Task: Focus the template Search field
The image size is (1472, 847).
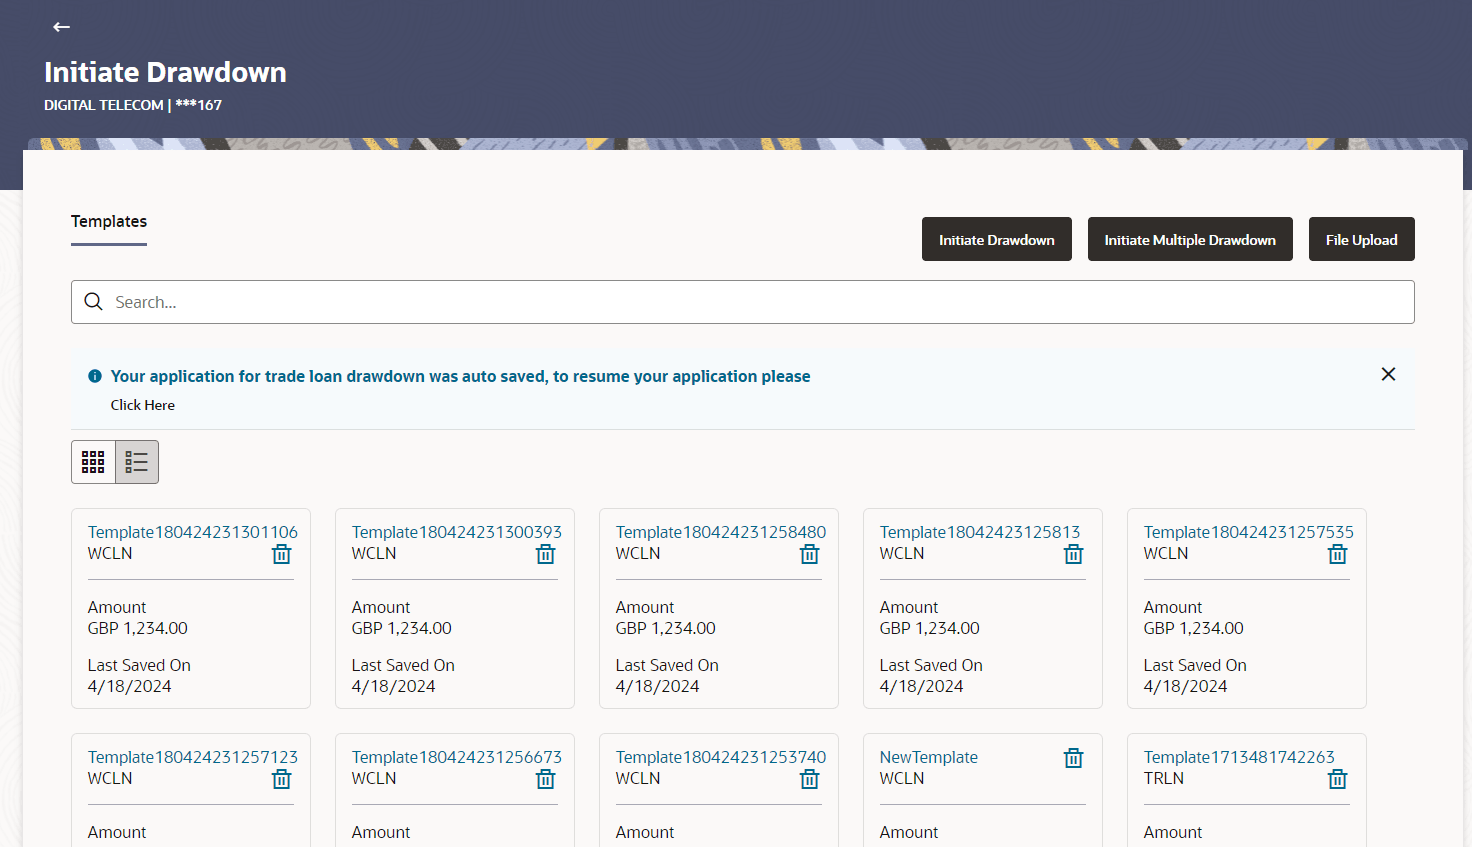Action: point(743,302)
